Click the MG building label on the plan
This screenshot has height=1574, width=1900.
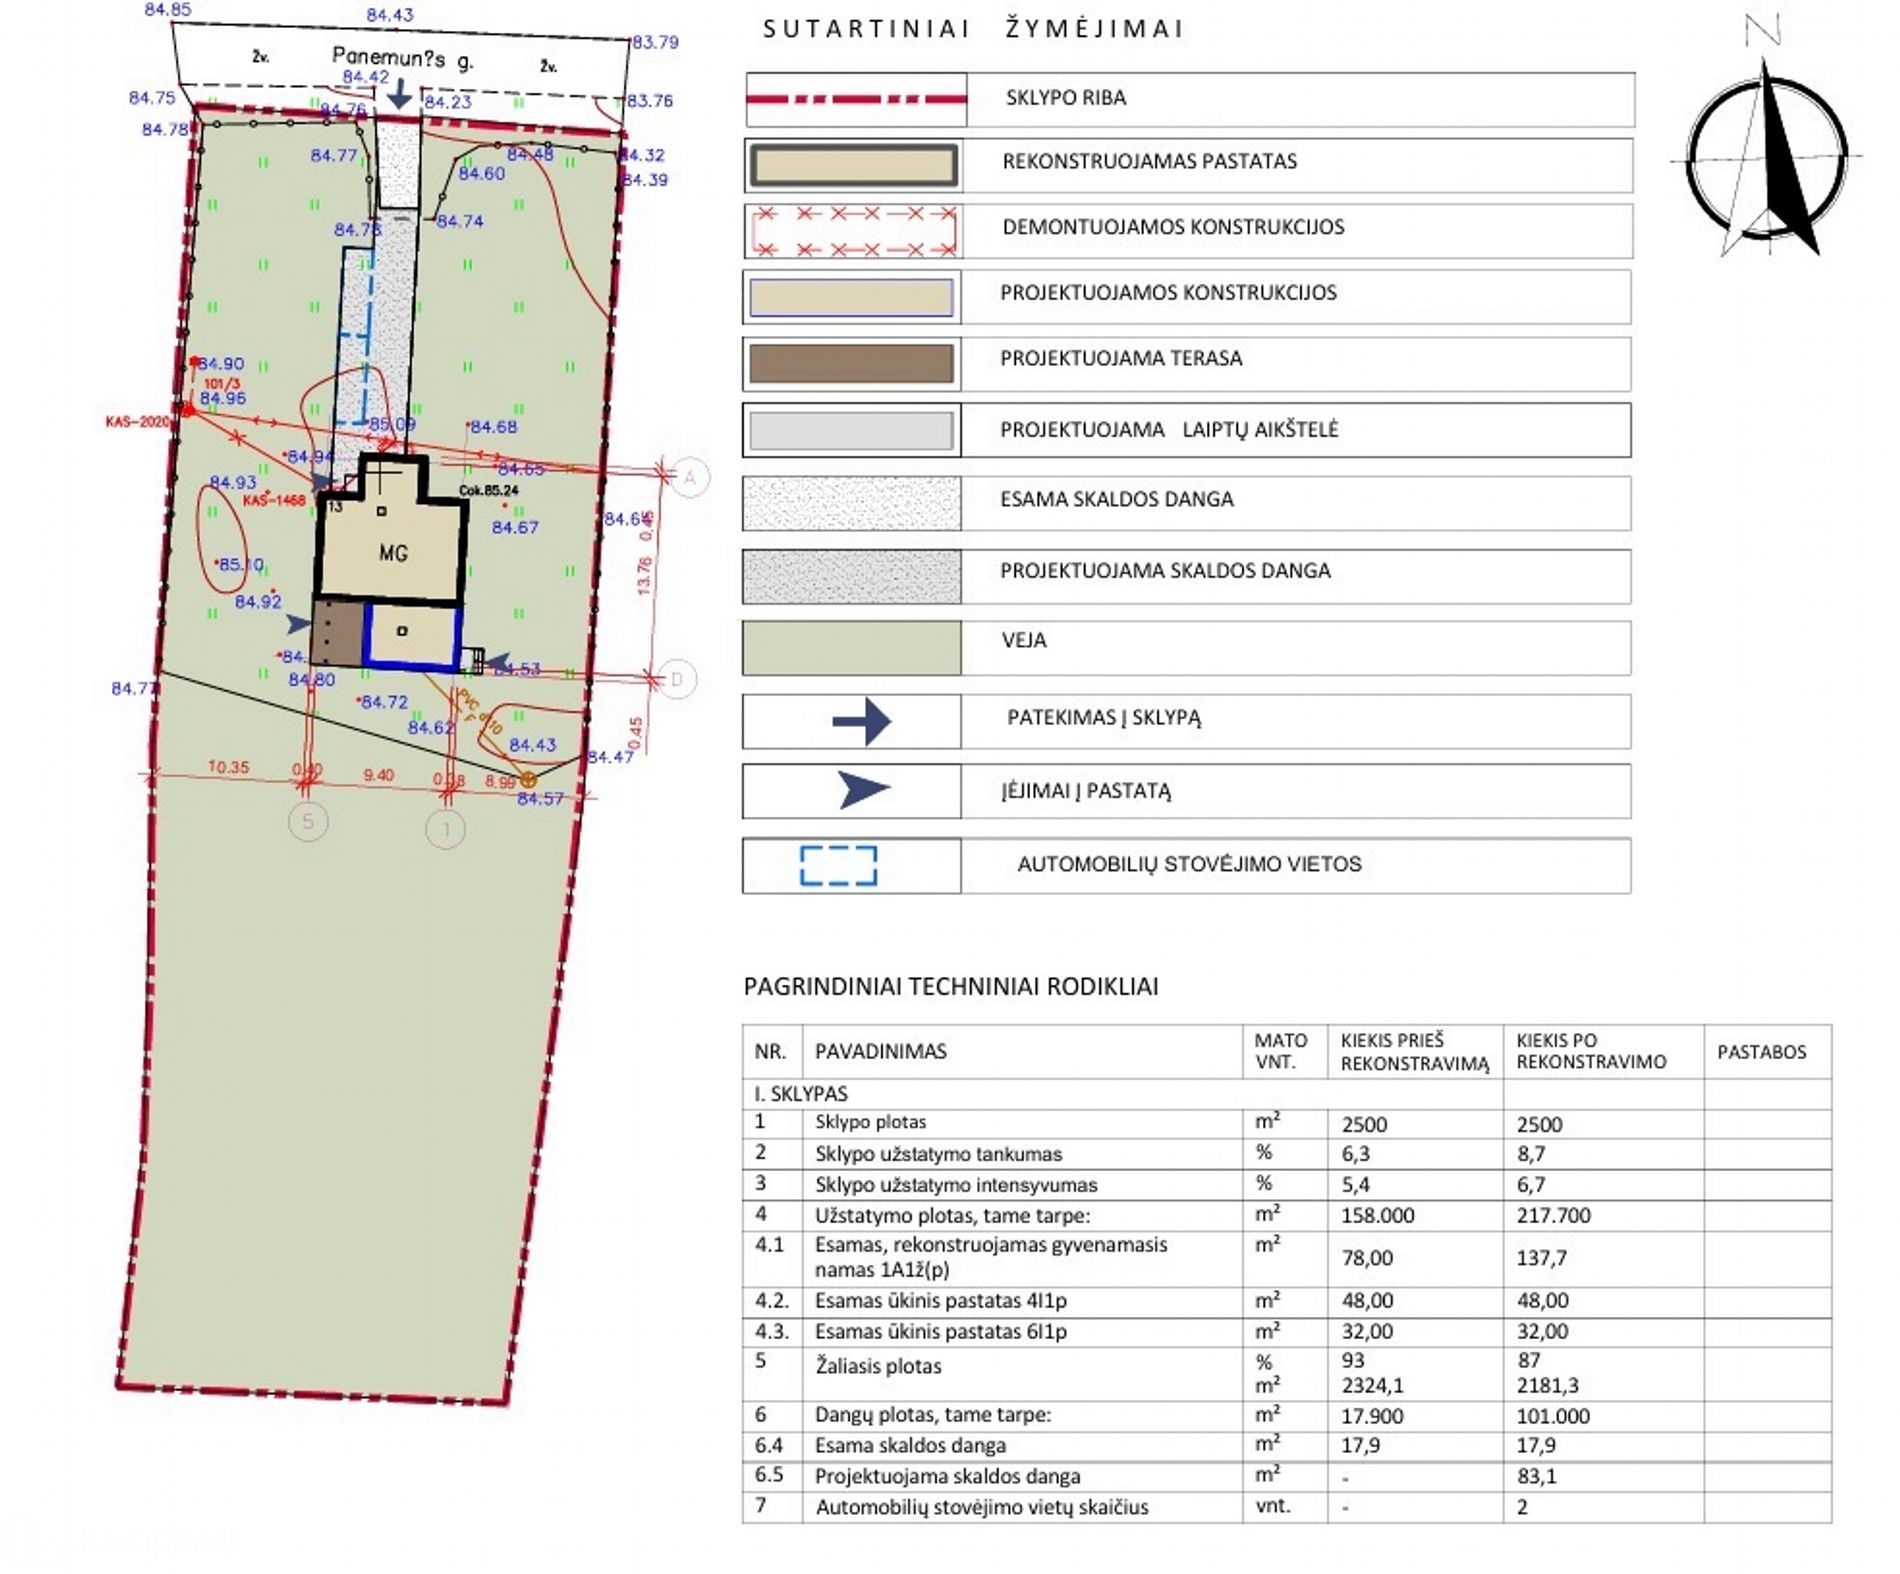tap(393, 553)
